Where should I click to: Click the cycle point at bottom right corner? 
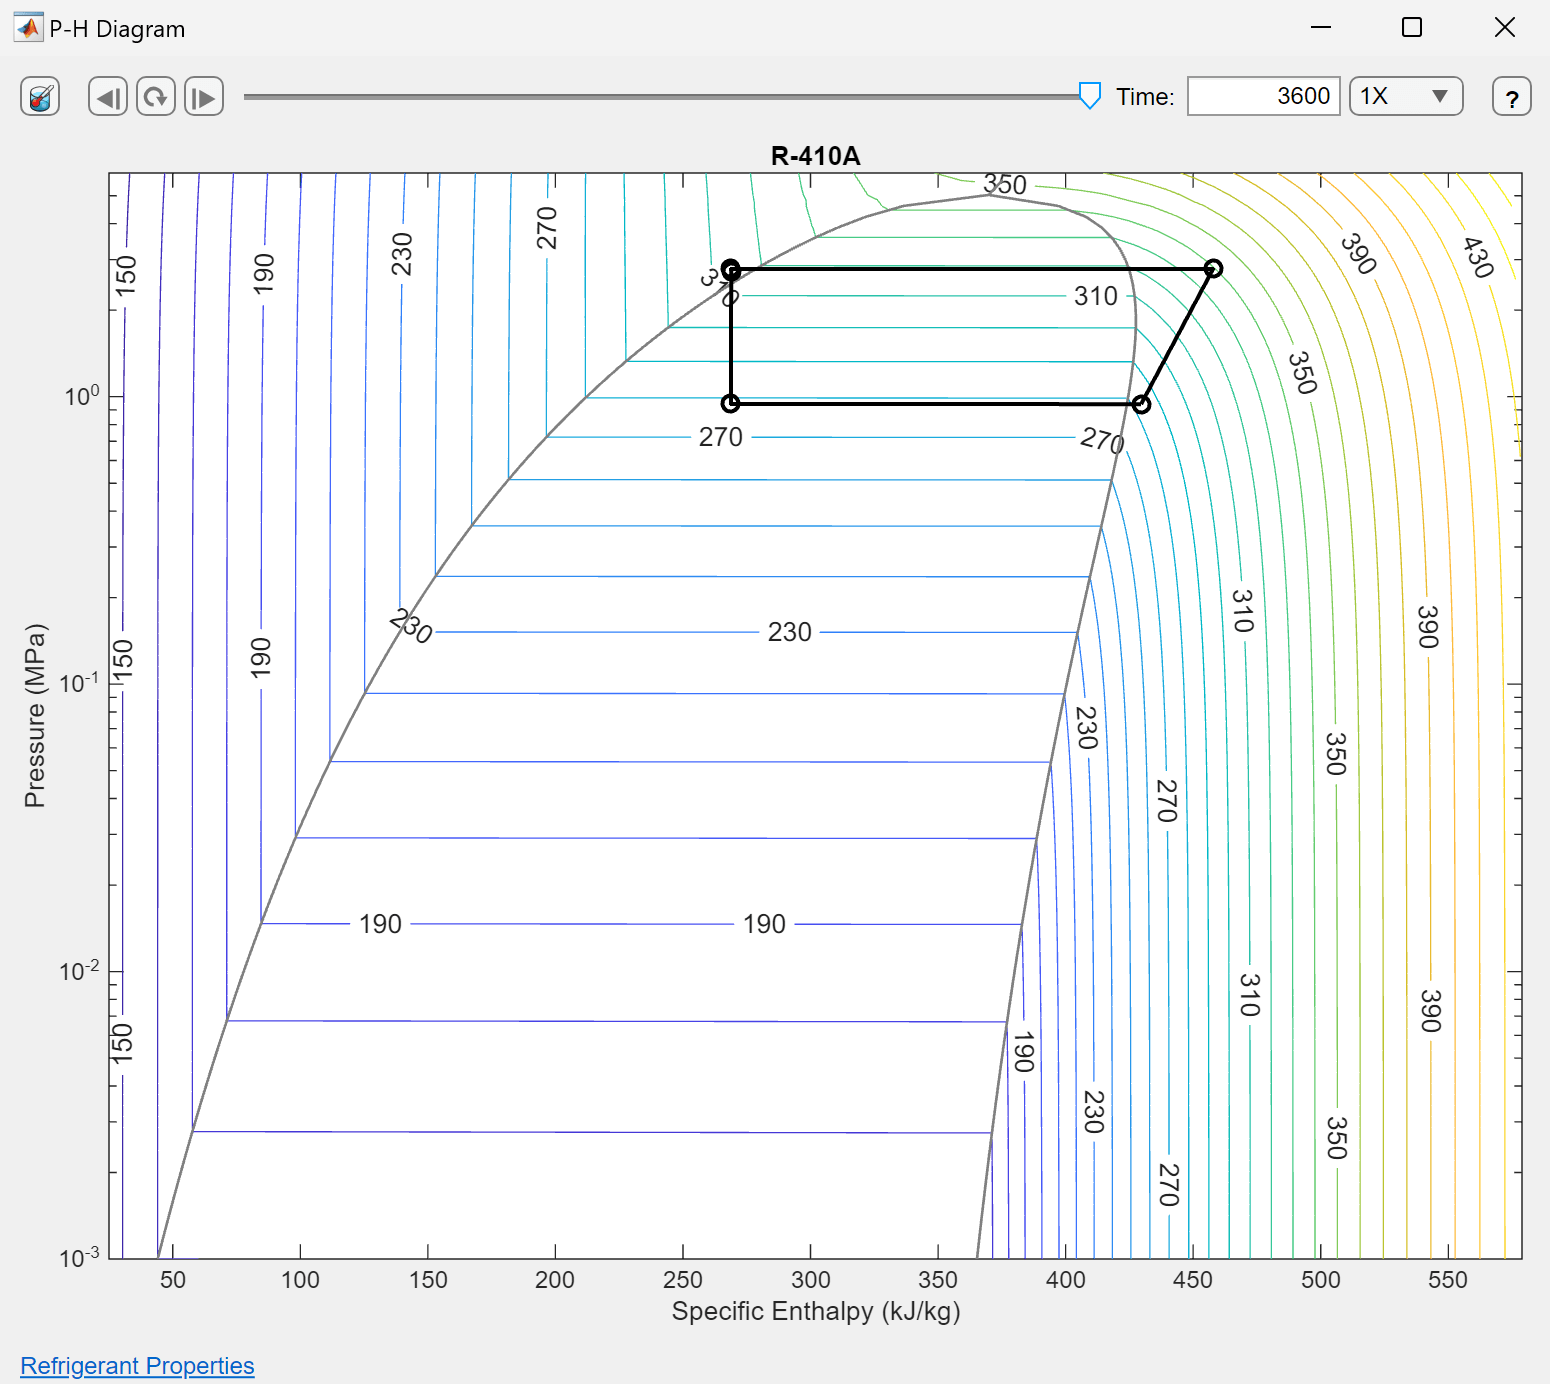point(1141,404)
